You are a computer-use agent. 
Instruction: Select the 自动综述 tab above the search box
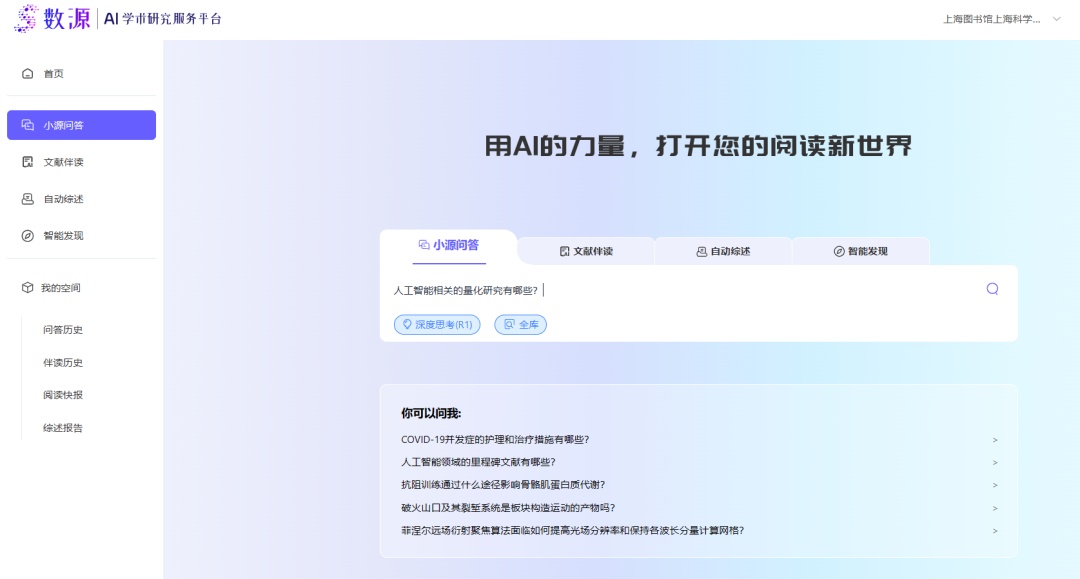point(723,251)
